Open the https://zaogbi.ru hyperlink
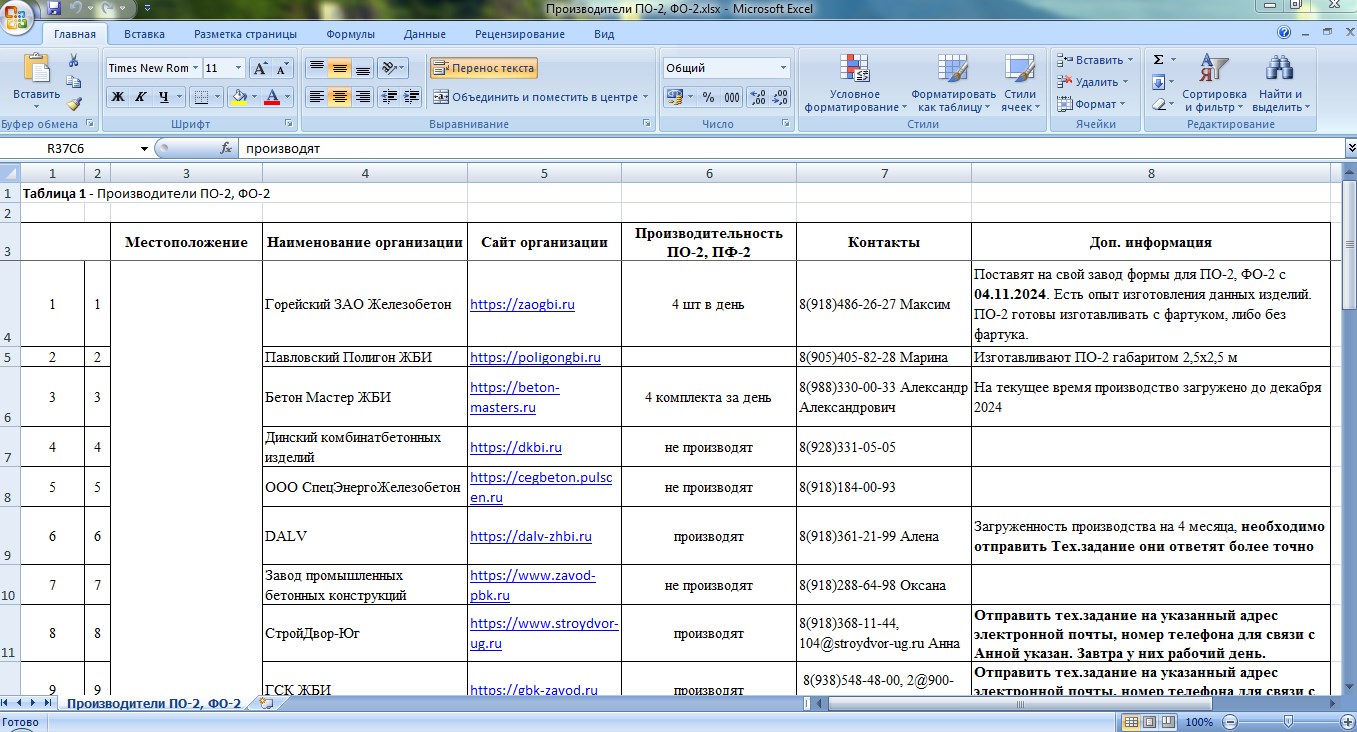The height and width of the screenshot is (732, 1357). (522, 304)
